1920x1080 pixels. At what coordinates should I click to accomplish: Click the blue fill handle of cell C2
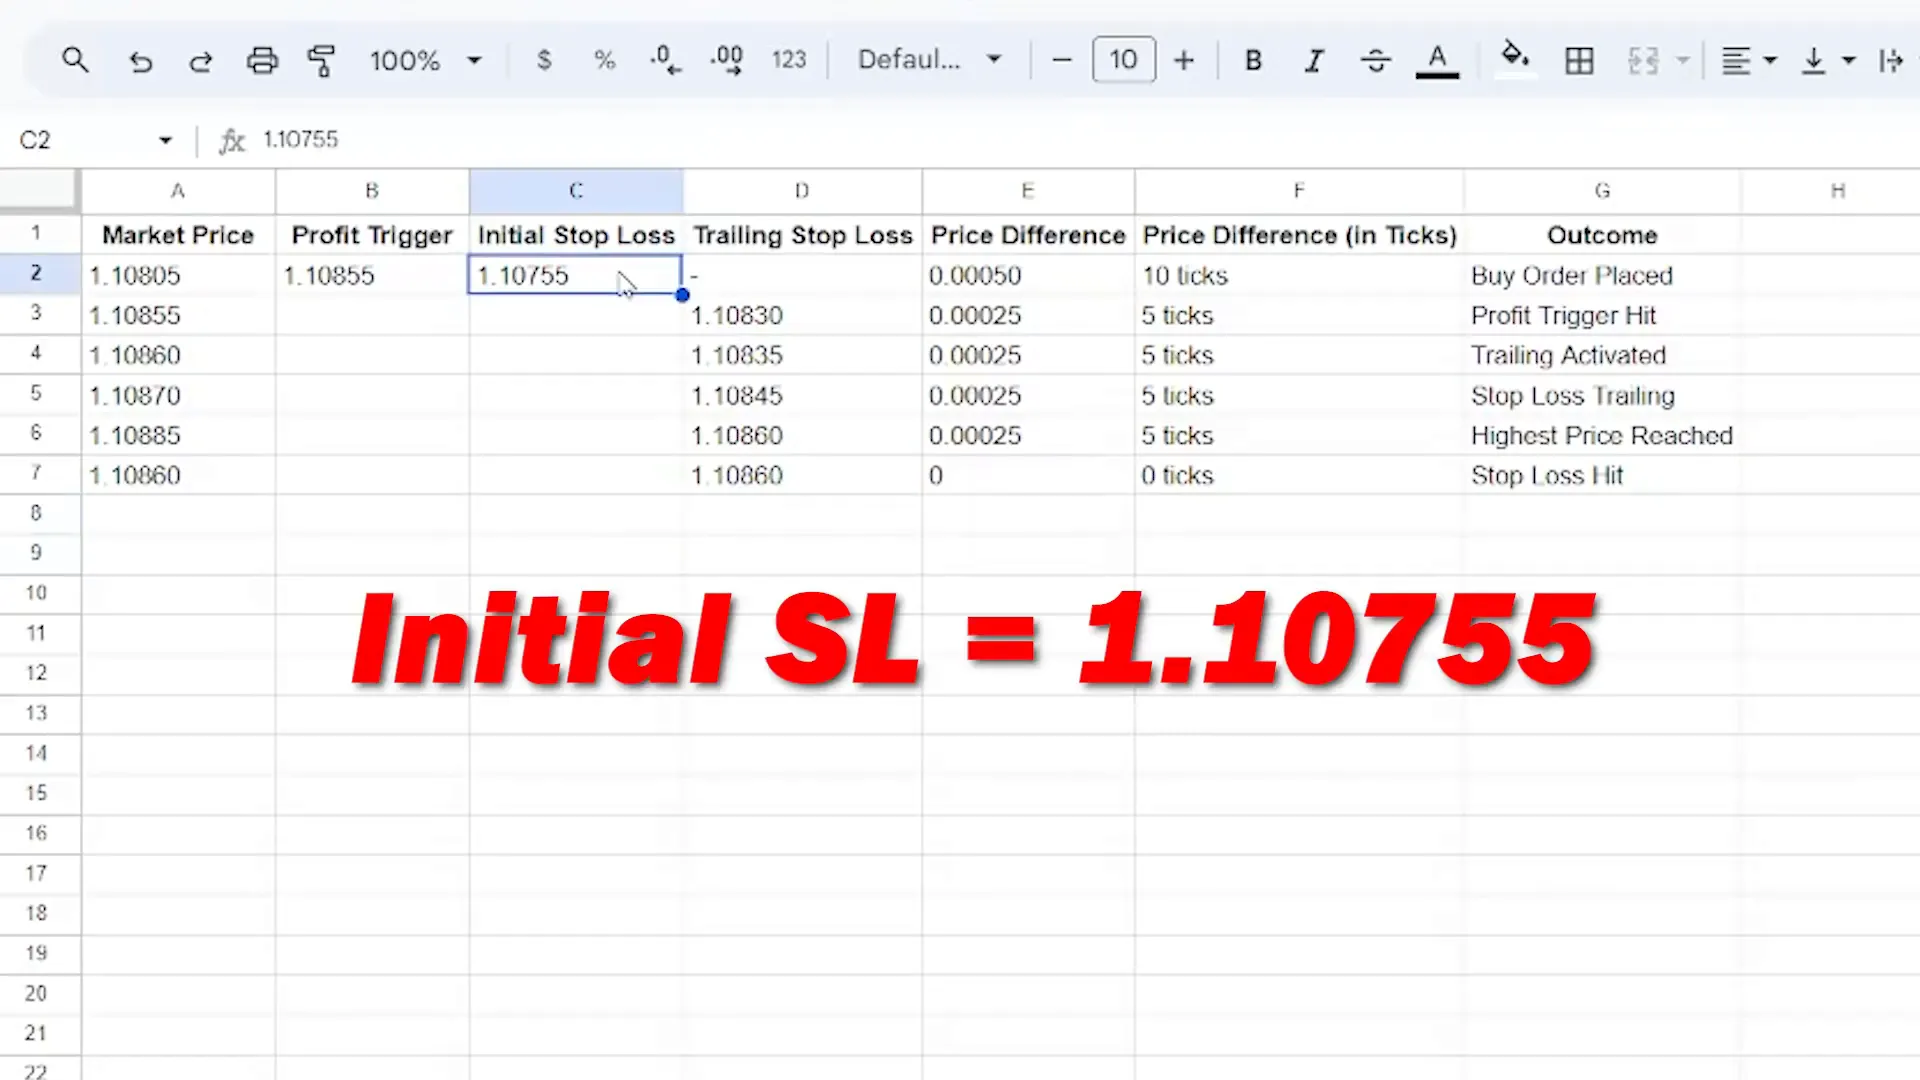[x=682, y=295]
